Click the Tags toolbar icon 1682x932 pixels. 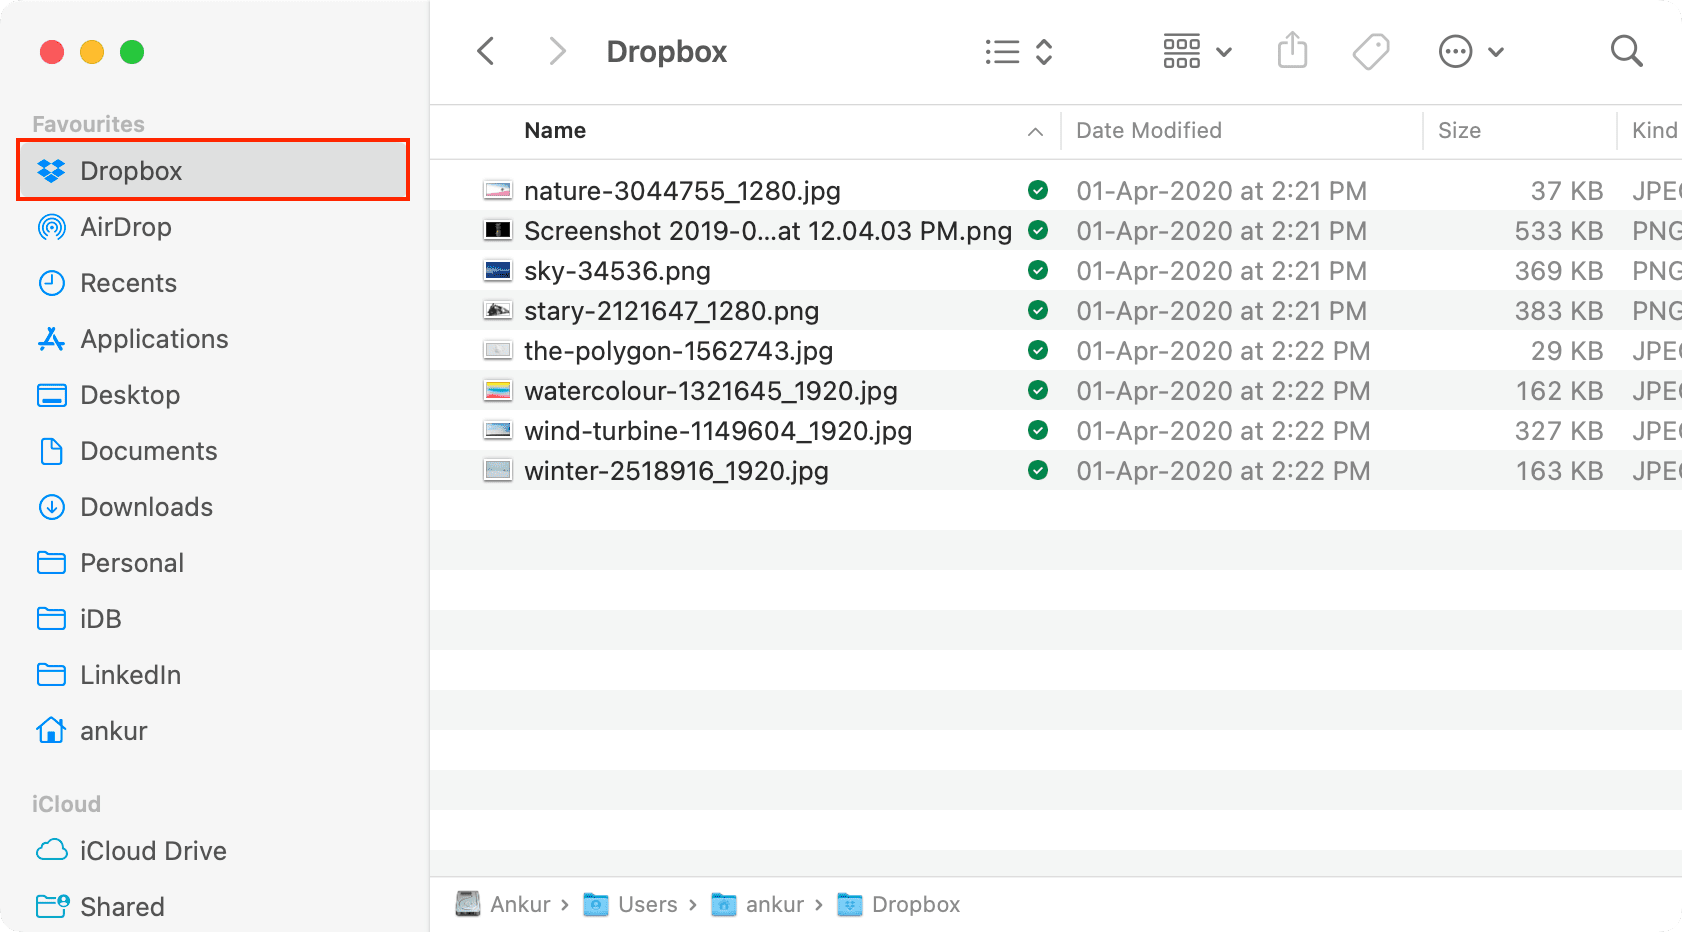[x=1371, y=51]
